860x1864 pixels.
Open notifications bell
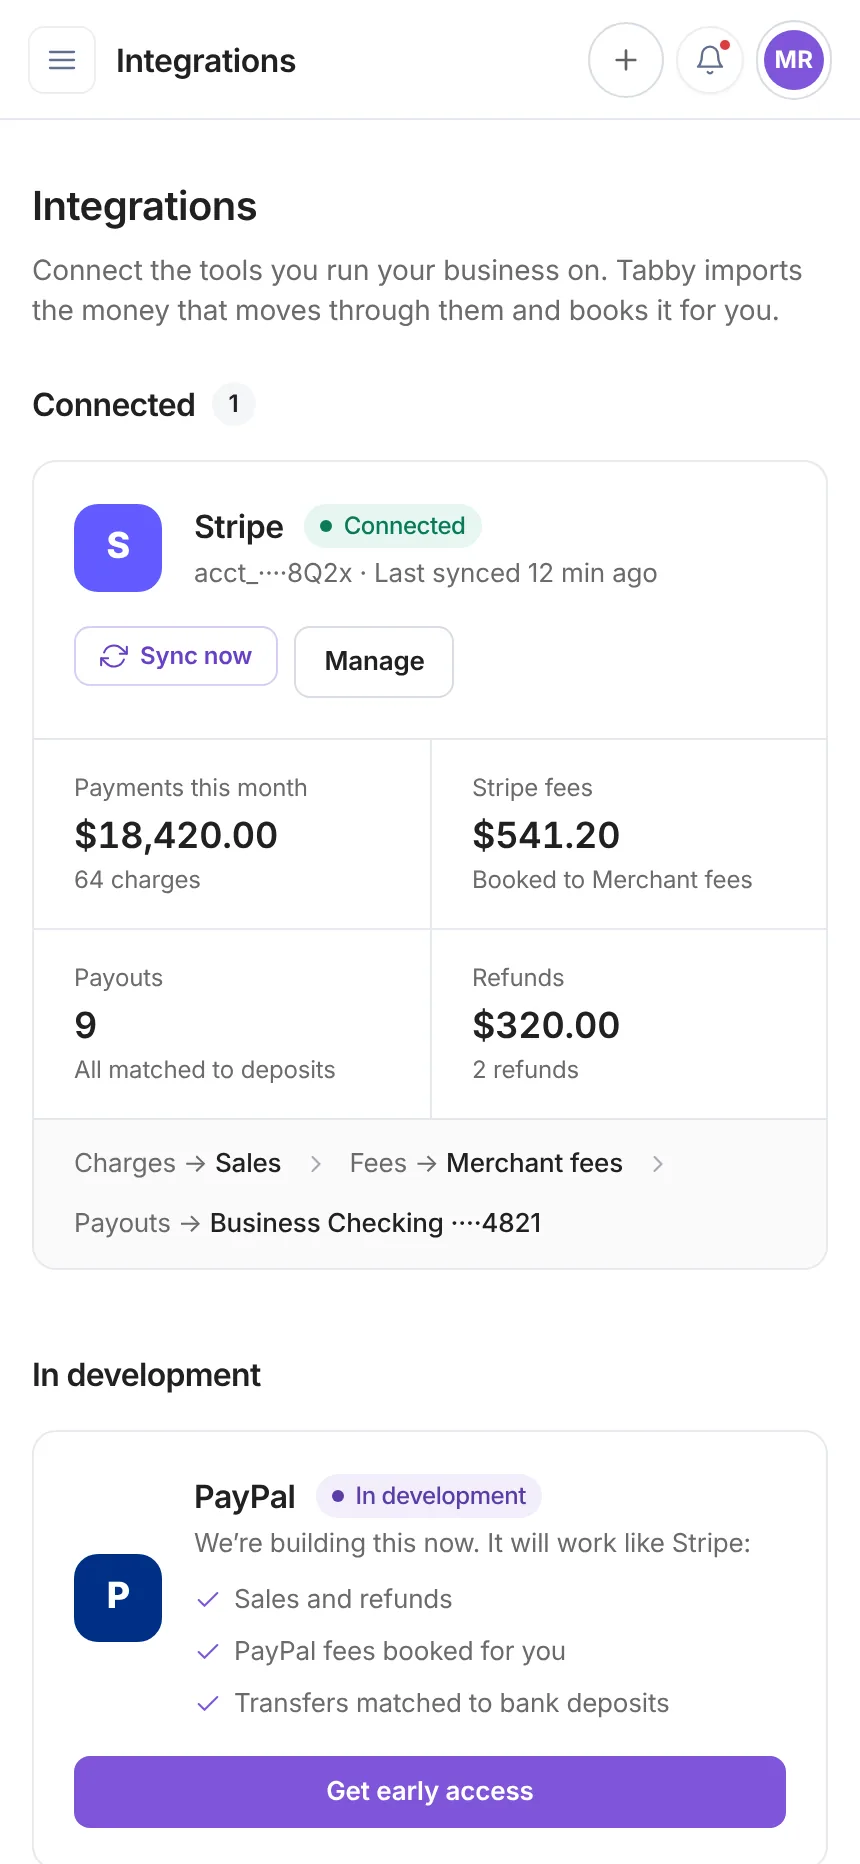point(710,60)
